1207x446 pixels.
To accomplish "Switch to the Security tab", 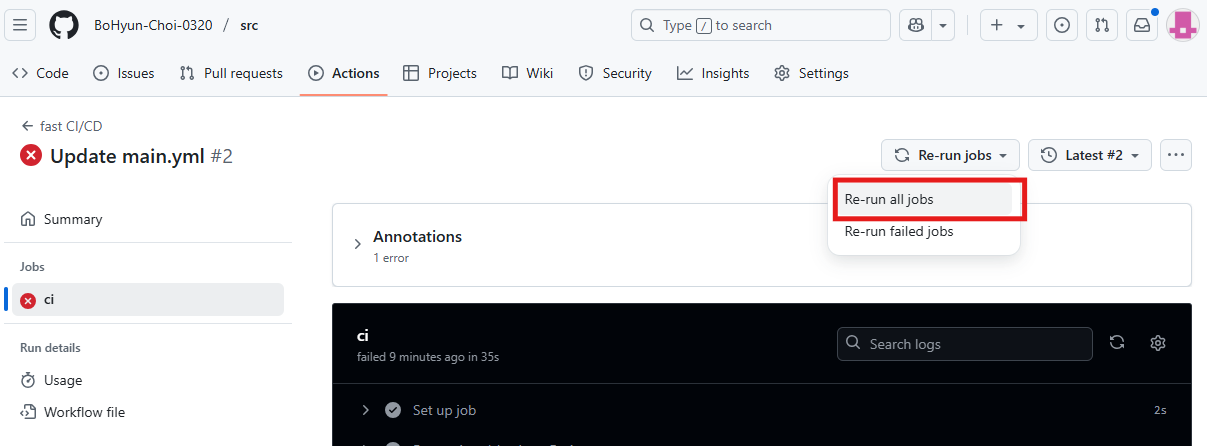I will click(615, 73).
